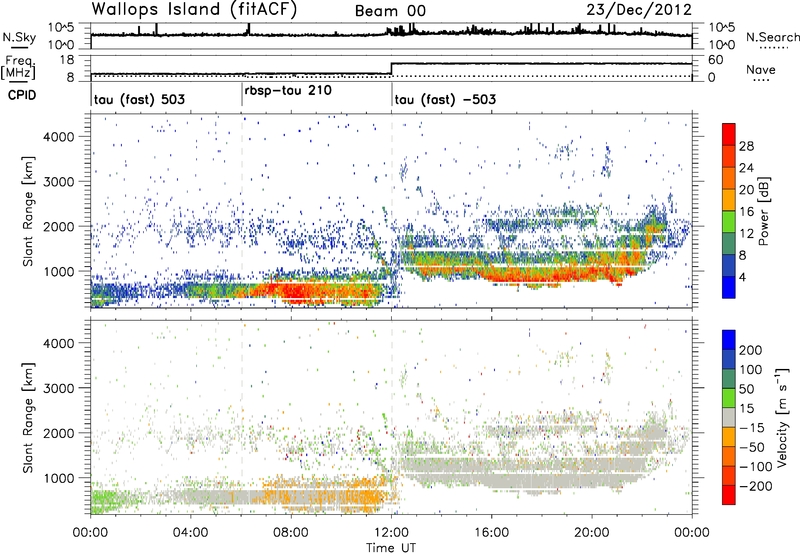Click the frequency step-up at 12:00
The height and width of the screenshot is (554, 800).
(x=391, y=69)
